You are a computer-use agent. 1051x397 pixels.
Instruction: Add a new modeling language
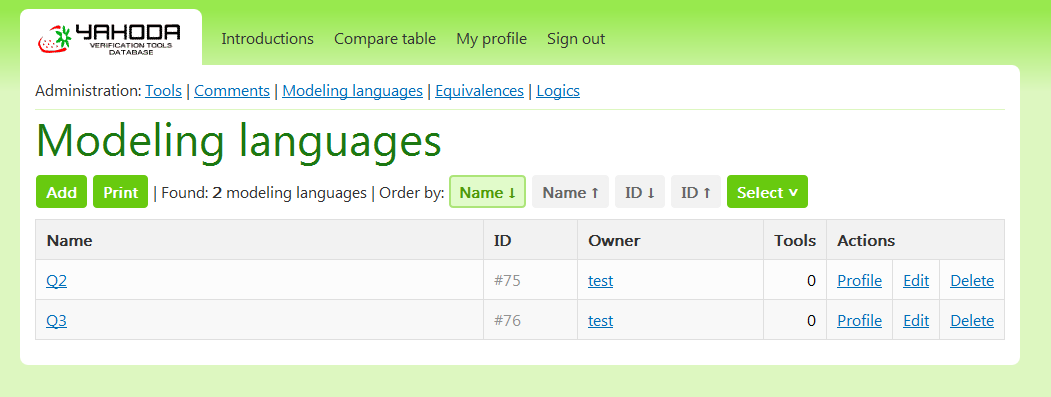click(62, 192)
